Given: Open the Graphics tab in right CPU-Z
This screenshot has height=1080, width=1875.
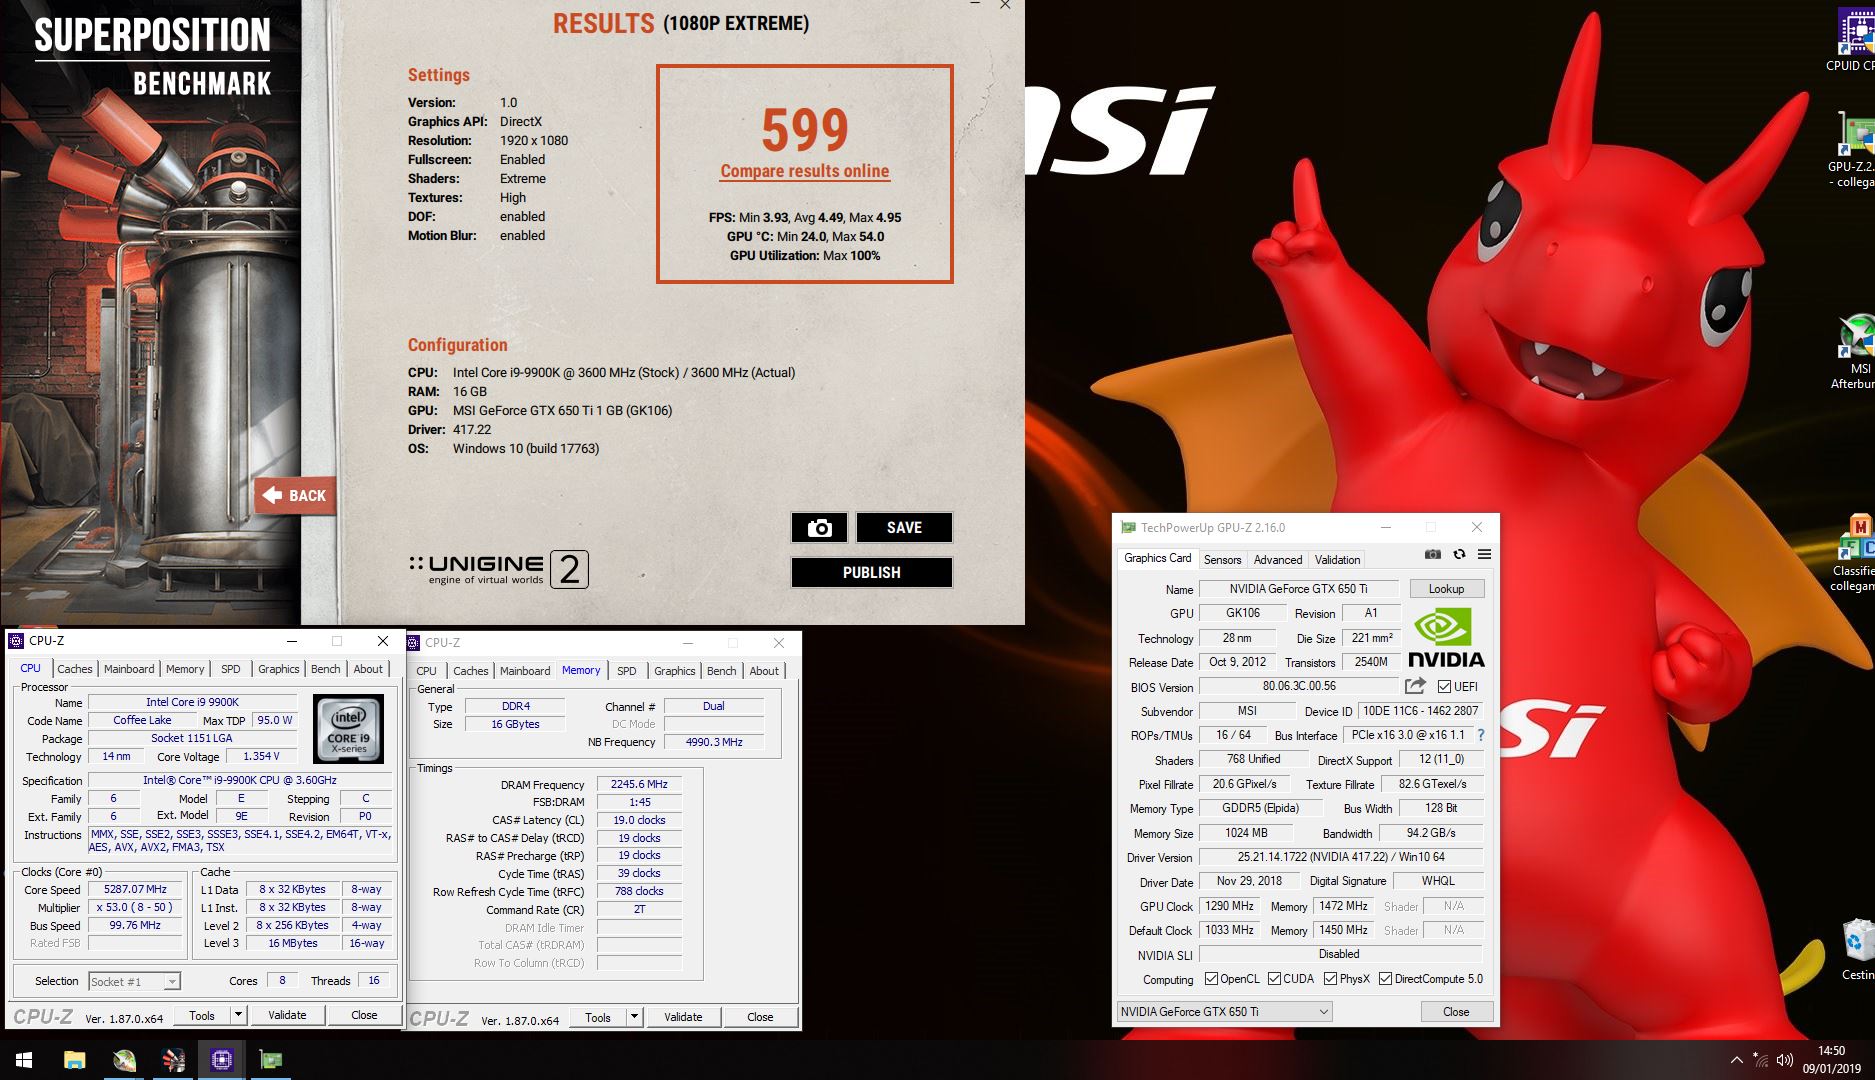Looking at the screenshot, I should (675, 671).
